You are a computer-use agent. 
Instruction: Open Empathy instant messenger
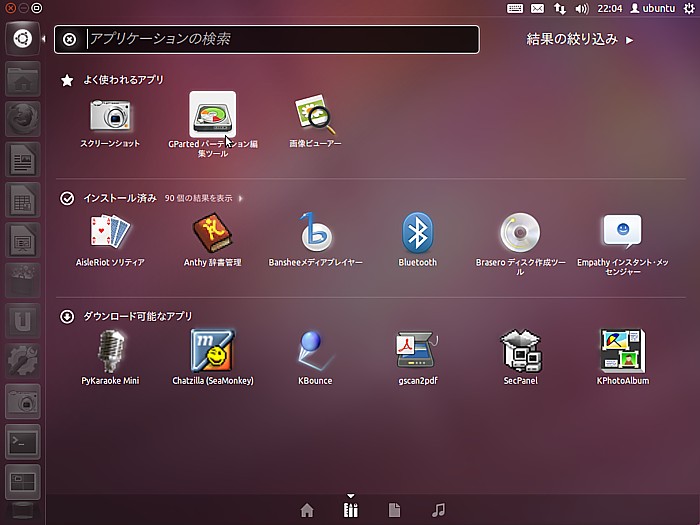pos(623,244)
